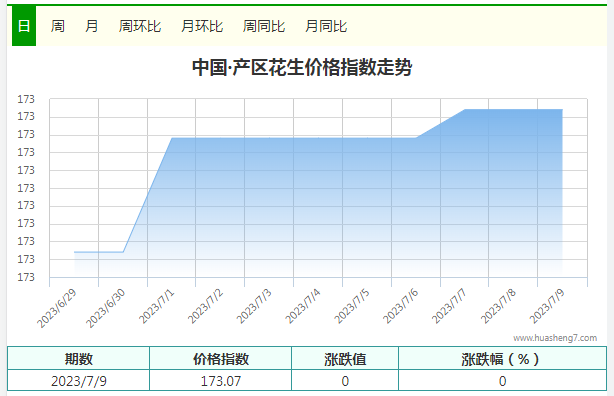Viewport: 614px width, 396px height.
Task: Open the 月环比 tab
Action: pyautogui.click(x=202, y=26)
